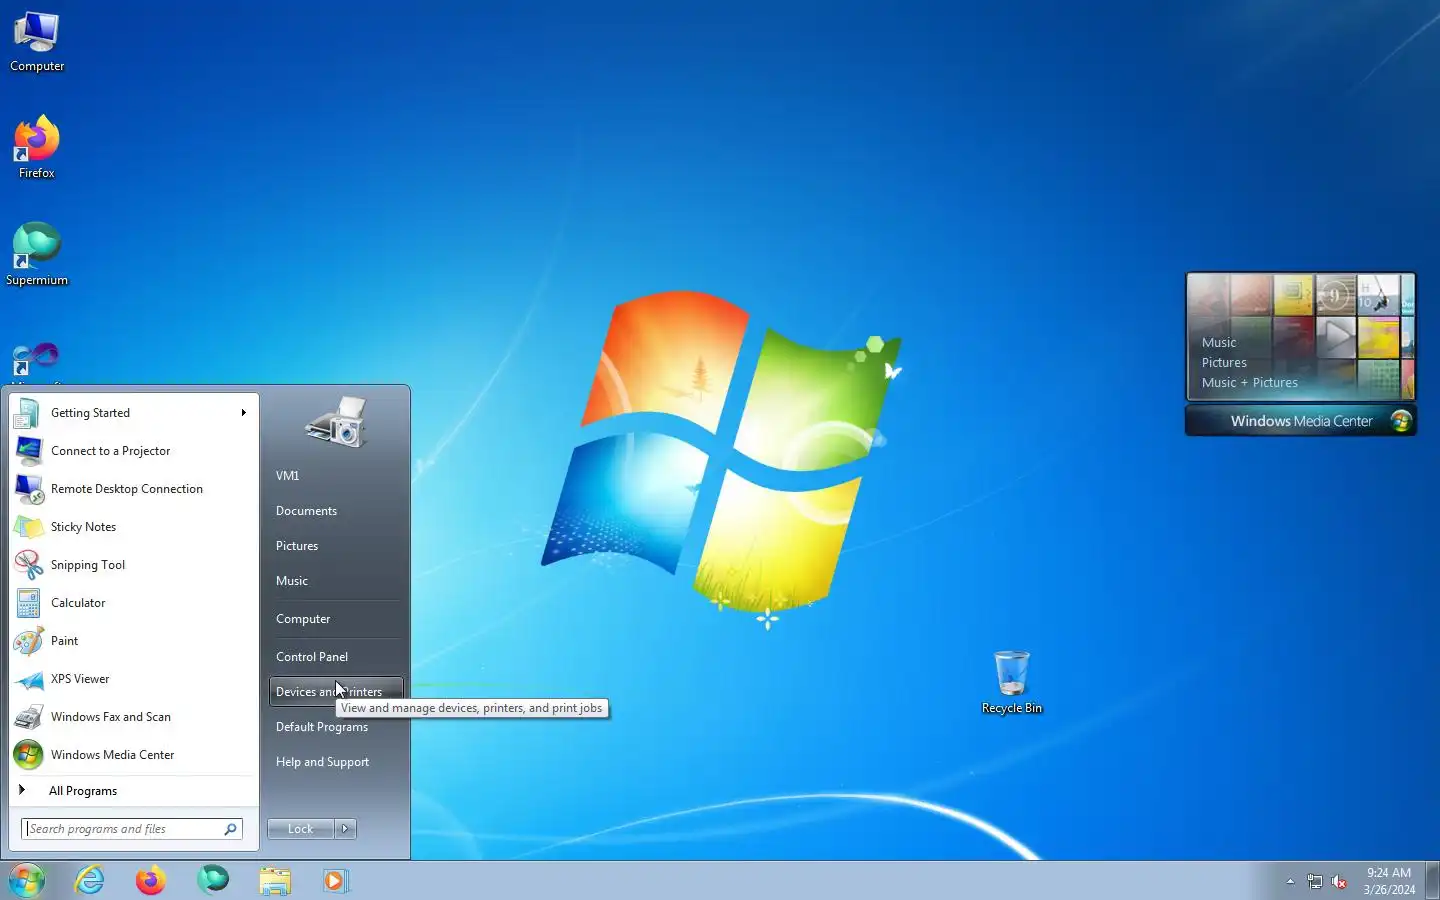
Task: Click the Show desktop strip at the taskbar's right end
Action: [x=1433, y=881]
